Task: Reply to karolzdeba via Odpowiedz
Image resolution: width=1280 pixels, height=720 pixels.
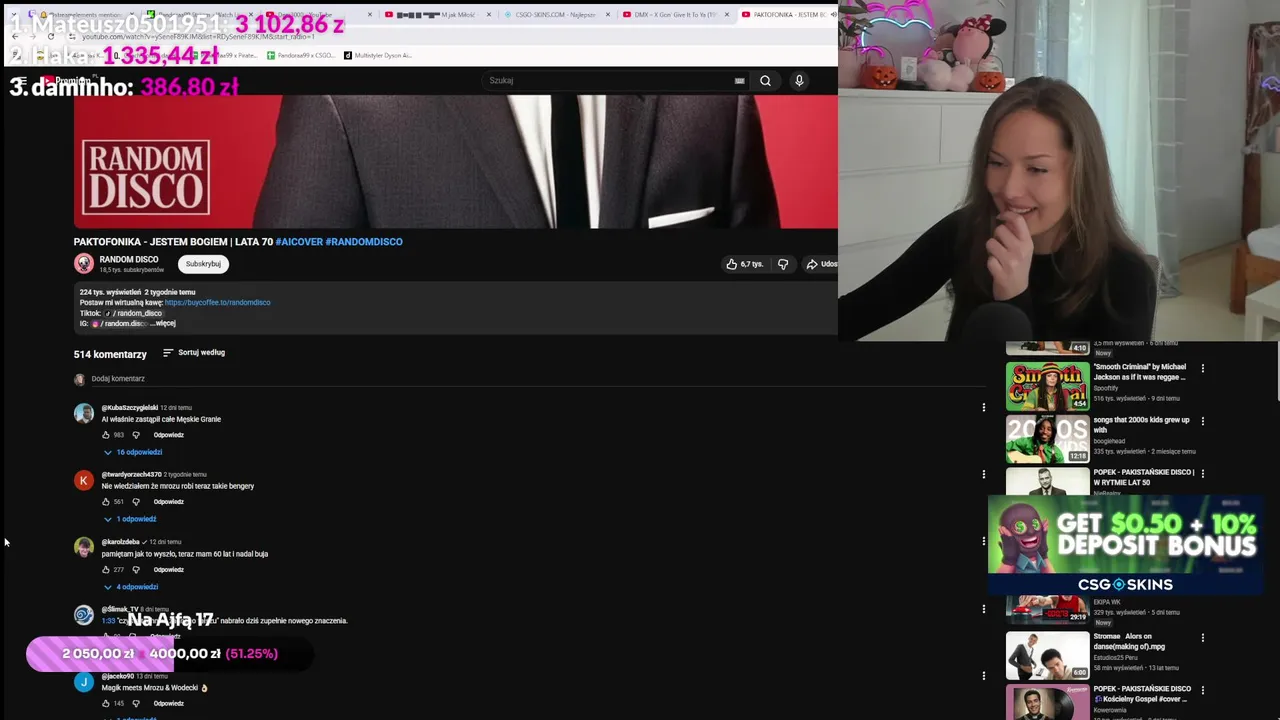Action: click(168, 570)
